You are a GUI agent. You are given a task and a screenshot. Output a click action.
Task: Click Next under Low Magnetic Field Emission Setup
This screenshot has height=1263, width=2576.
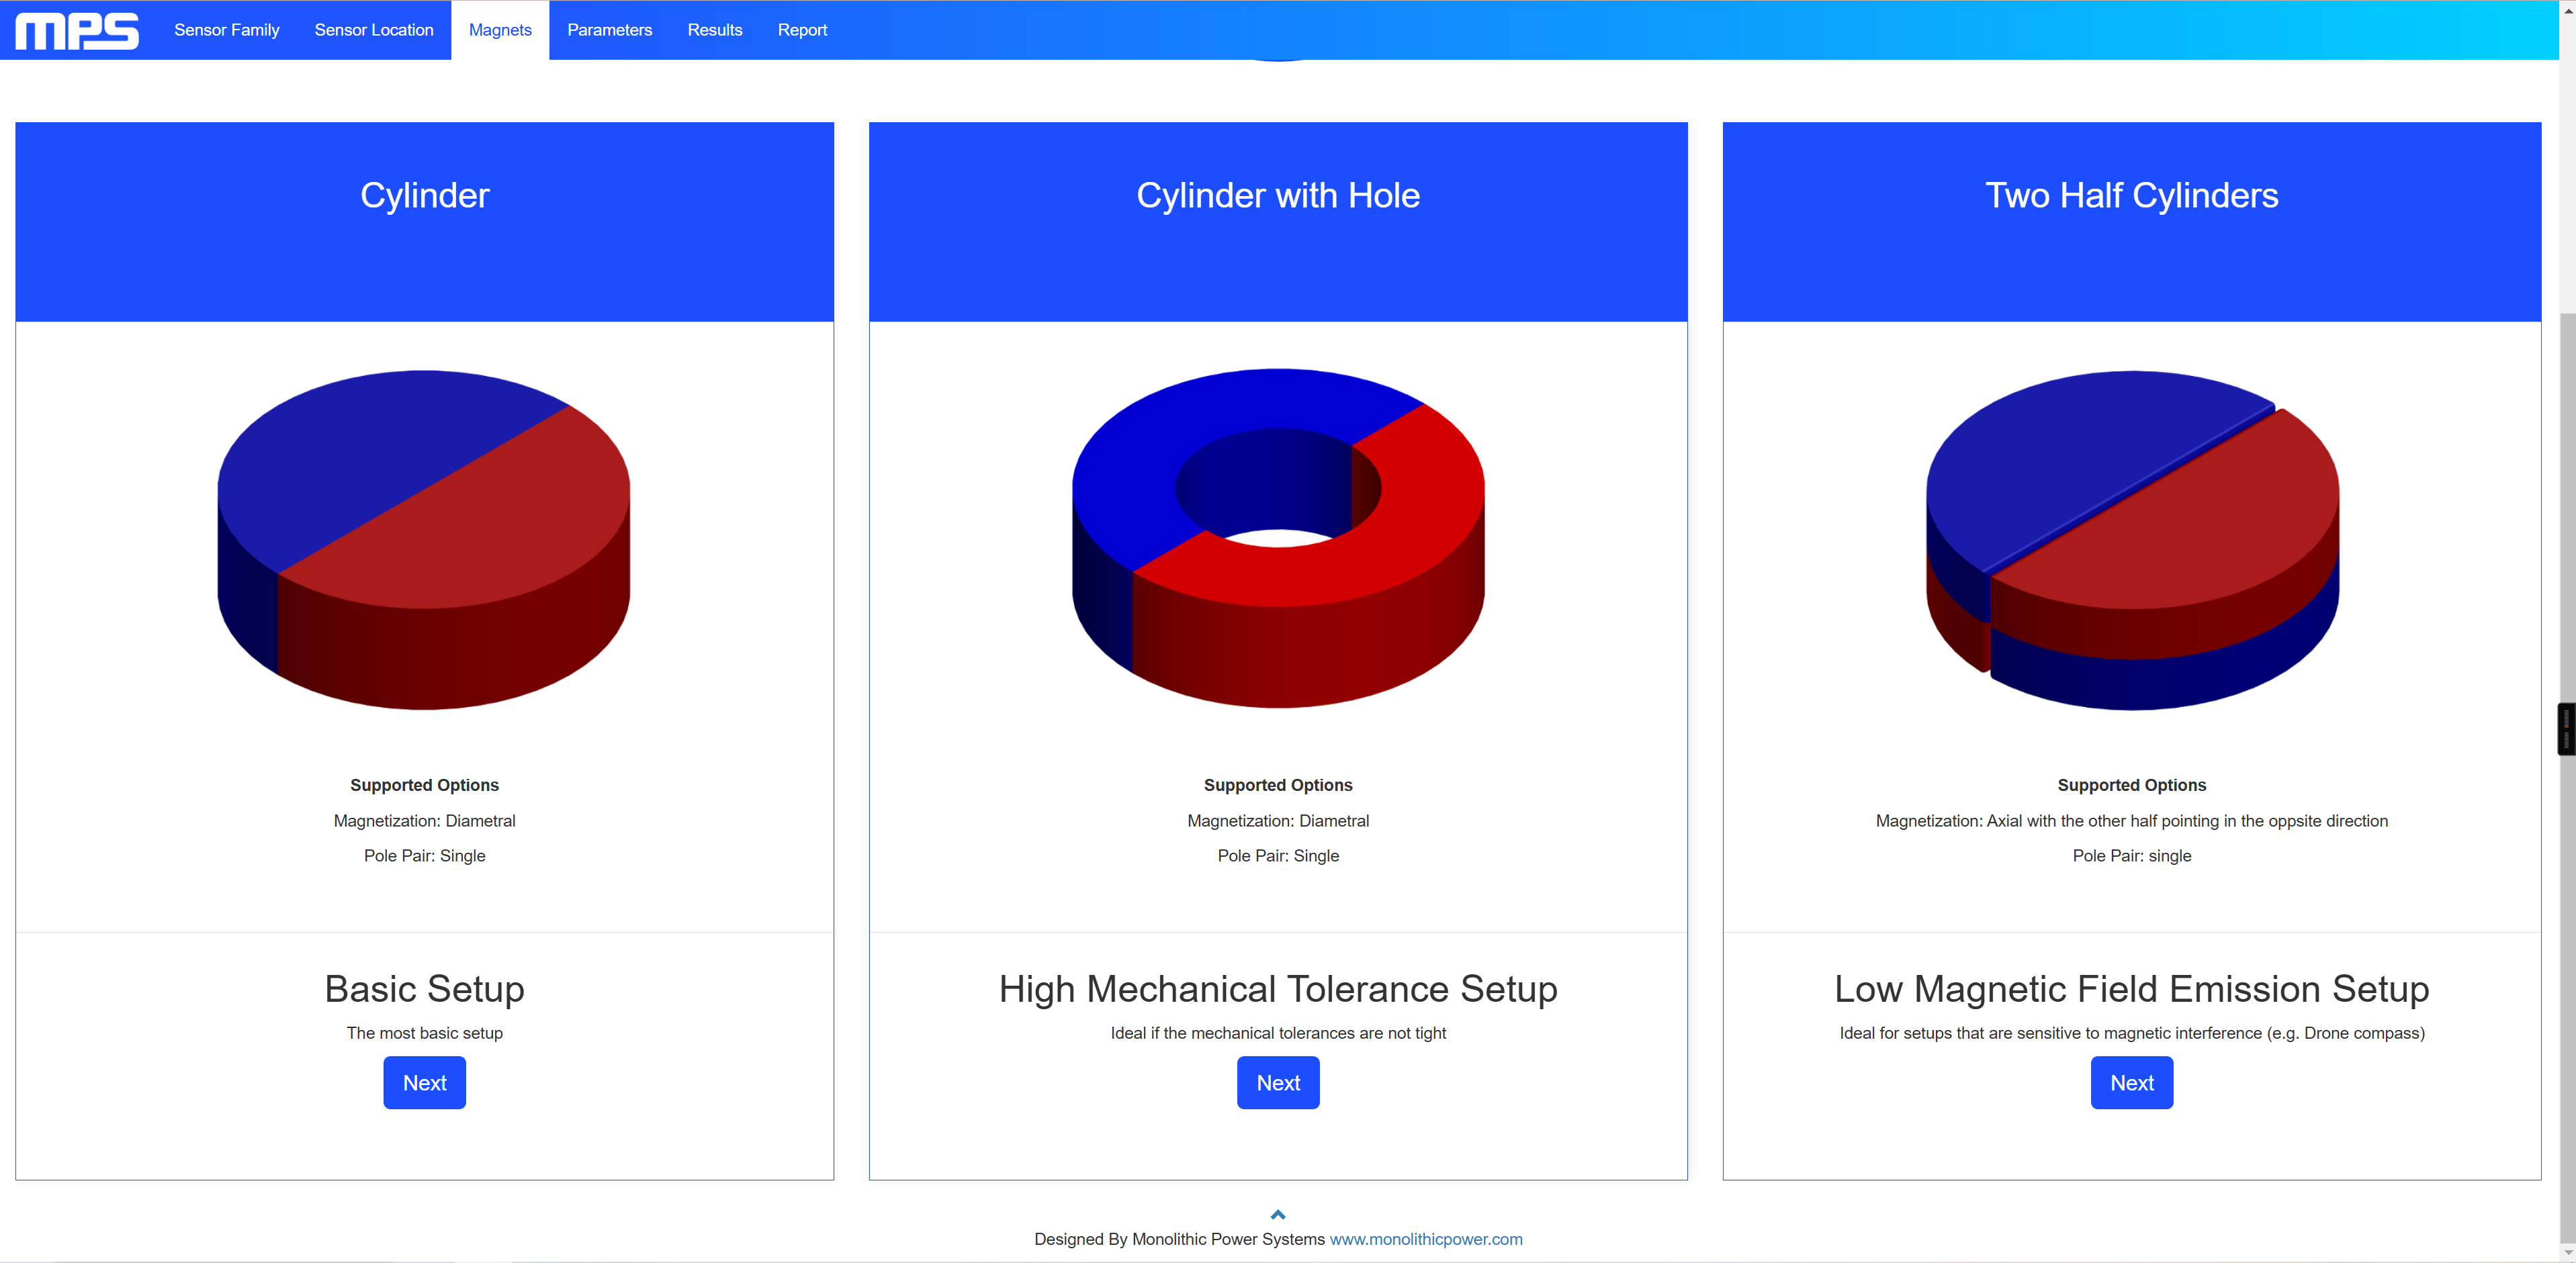[2131, 1082]
